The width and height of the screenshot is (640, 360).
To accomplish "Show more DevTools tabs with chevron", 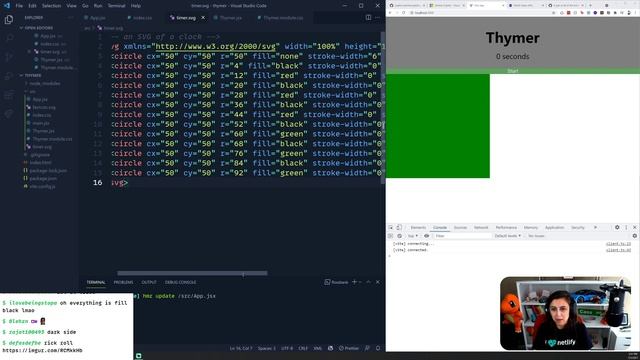I will 596,227.
